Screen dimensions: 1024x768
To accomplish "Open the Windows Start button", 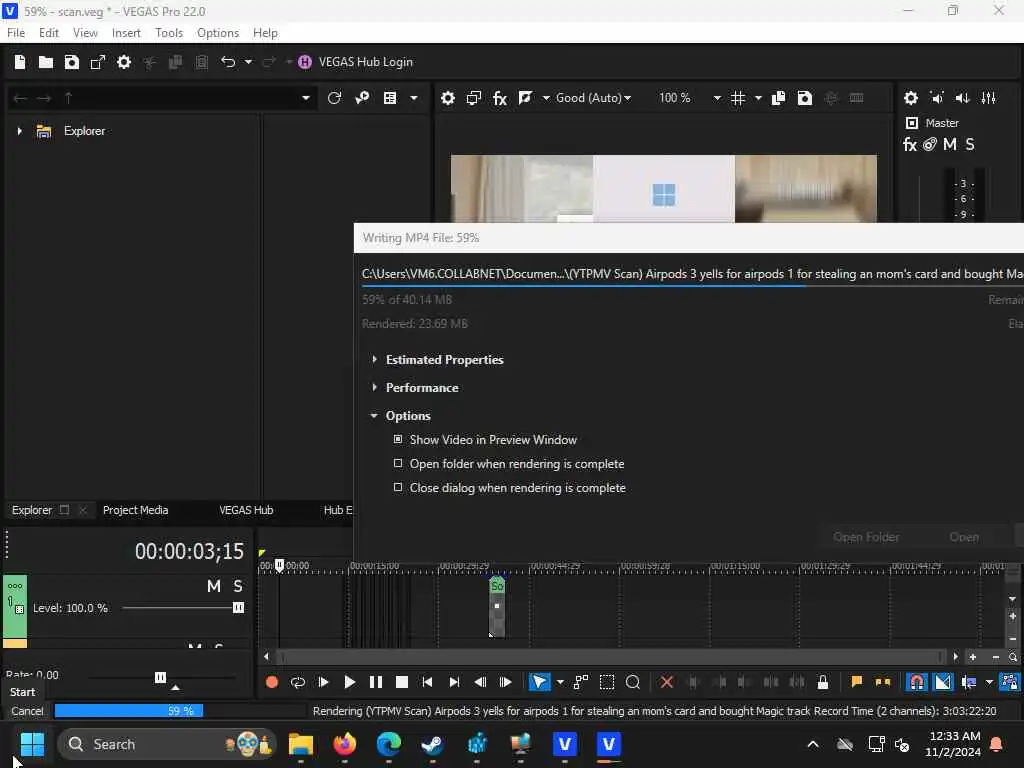I will point(32,744).
